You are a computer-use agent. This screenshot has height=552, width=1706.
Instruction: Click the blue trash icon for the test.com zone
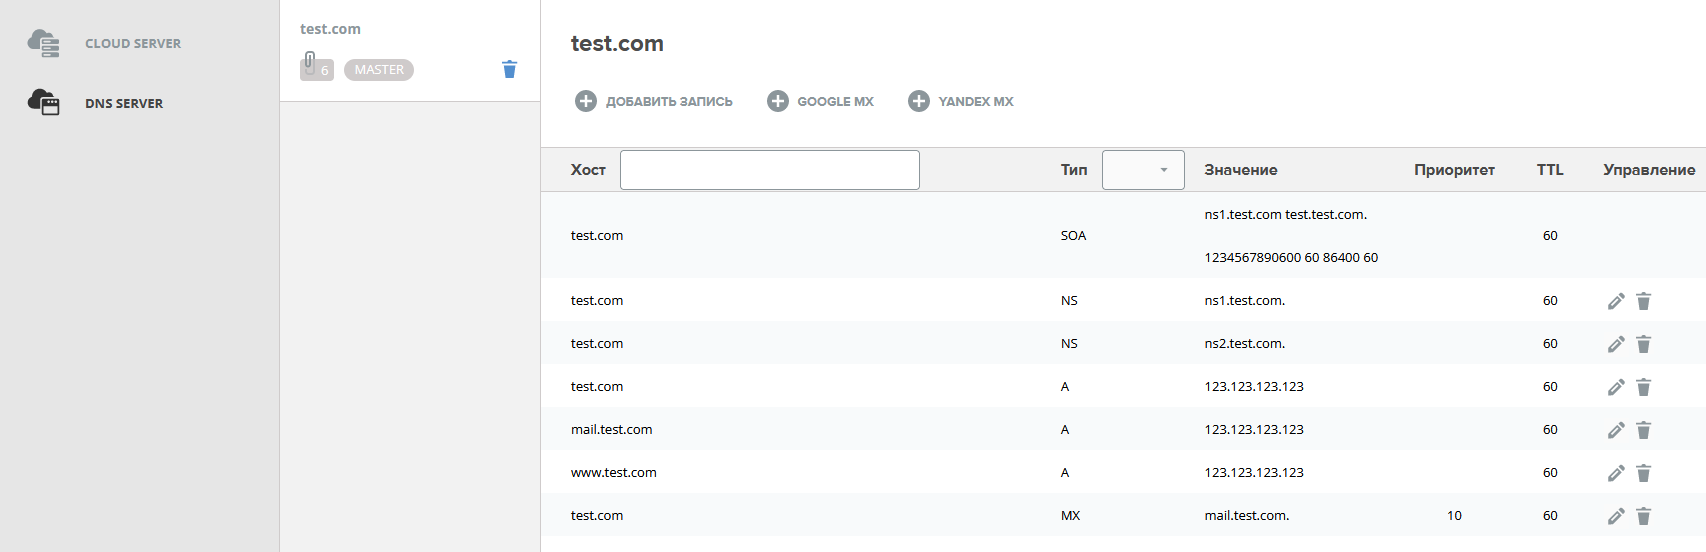click(509, 69)
